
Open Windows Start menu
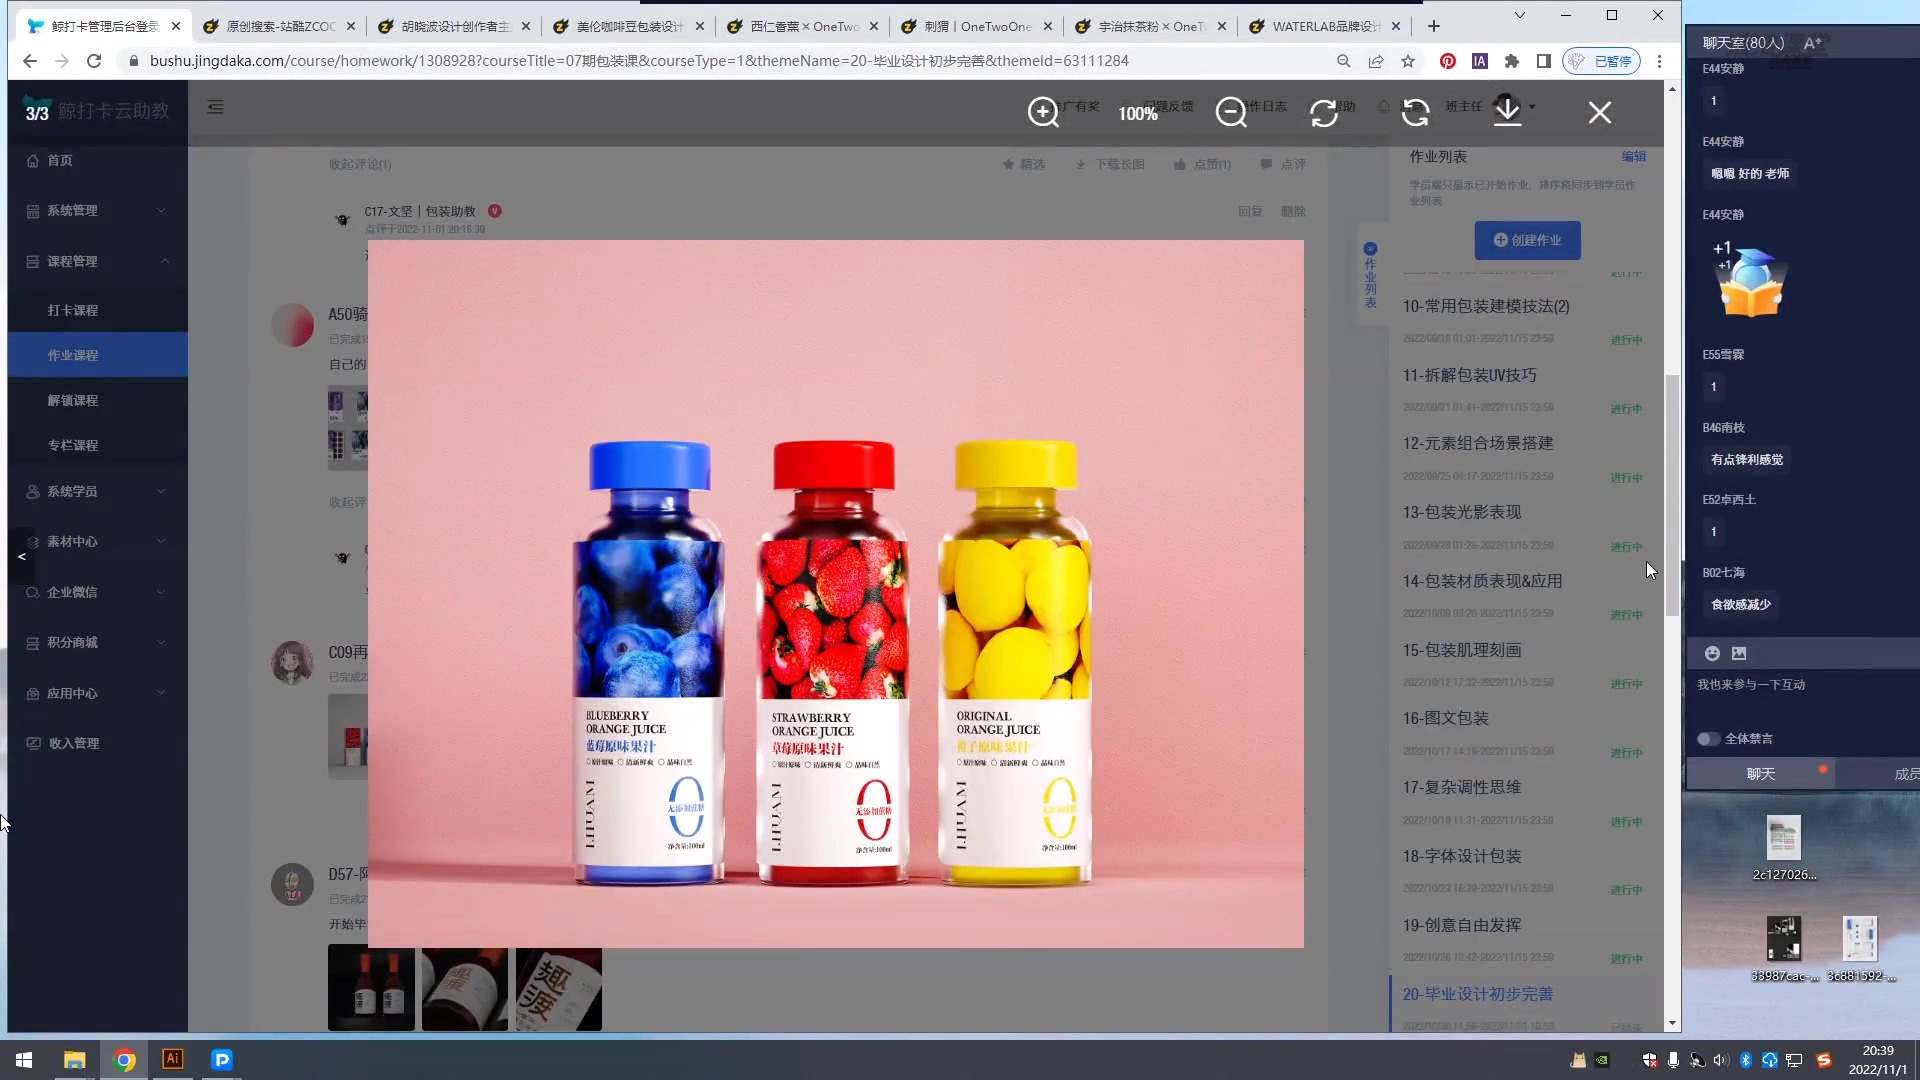point(24,1059)
